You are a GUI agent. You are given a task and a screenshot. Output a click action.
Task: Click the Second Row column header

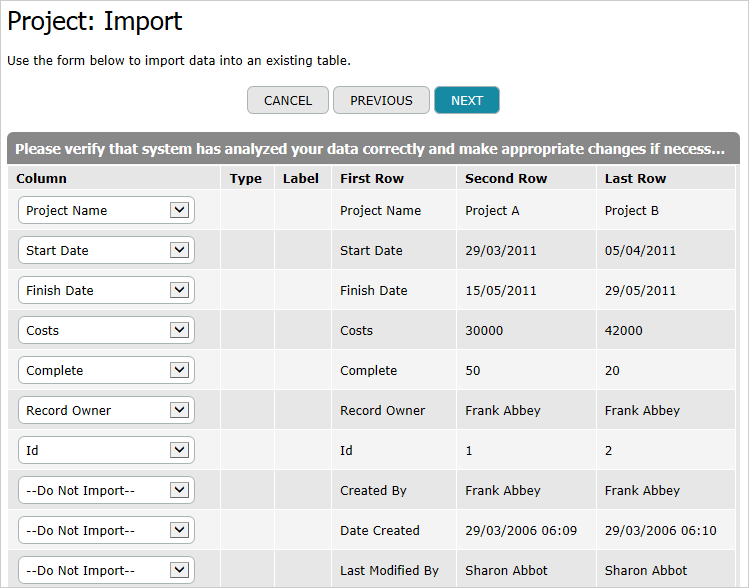[506, 178]
